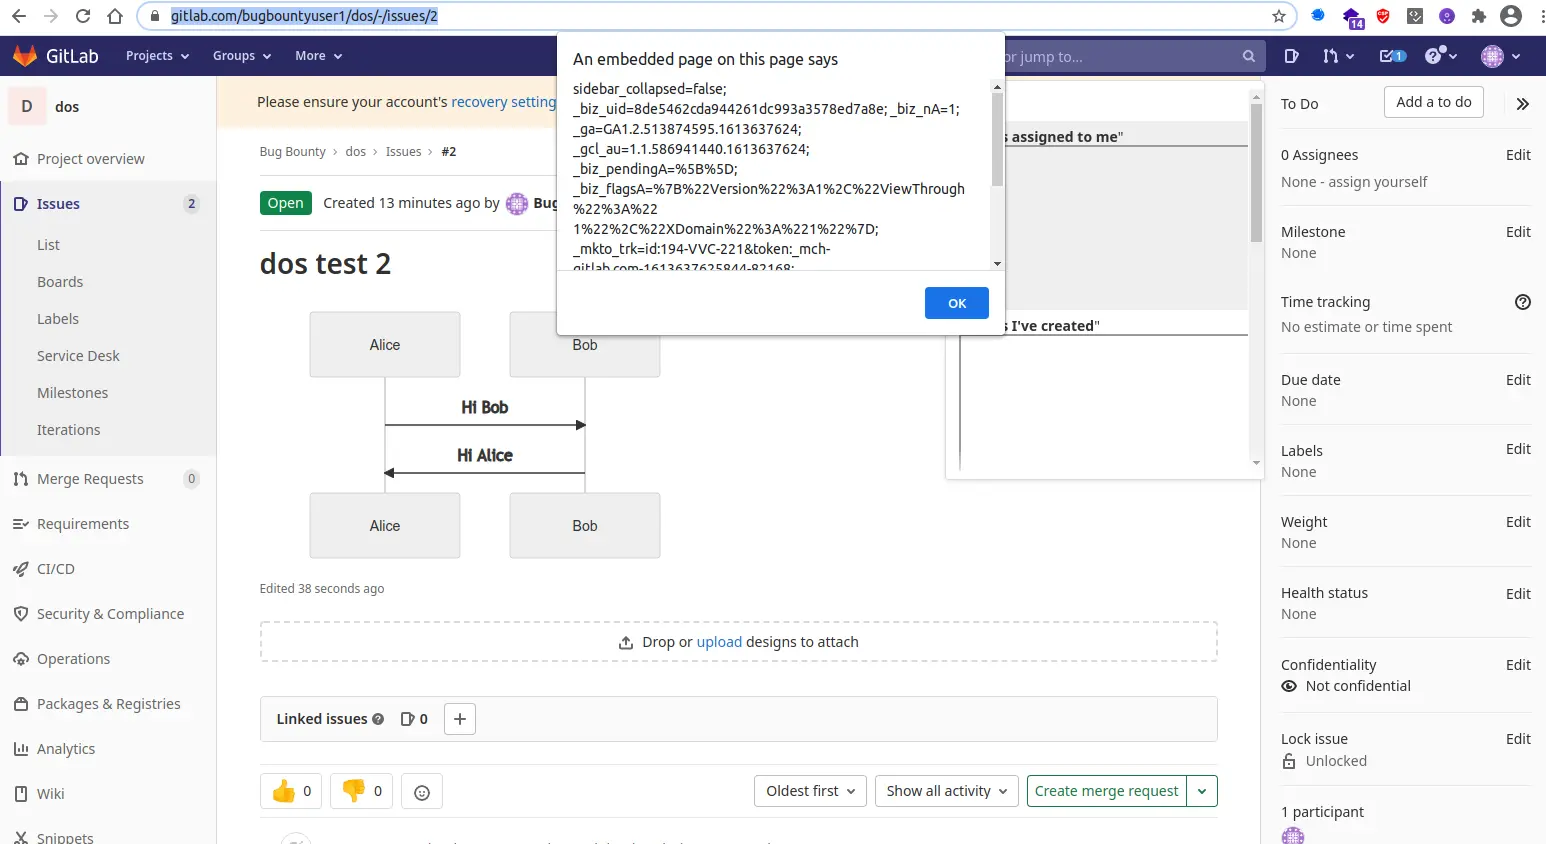Click the Add a to do button

click(x=1433, y=102)
